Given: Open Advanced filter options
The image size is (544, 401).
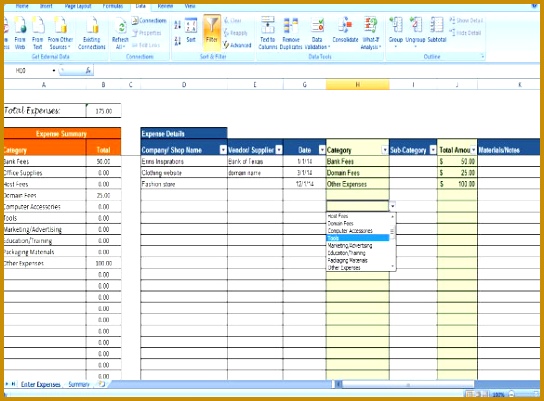Looking at the screenshot, I should tap(237, 45).
